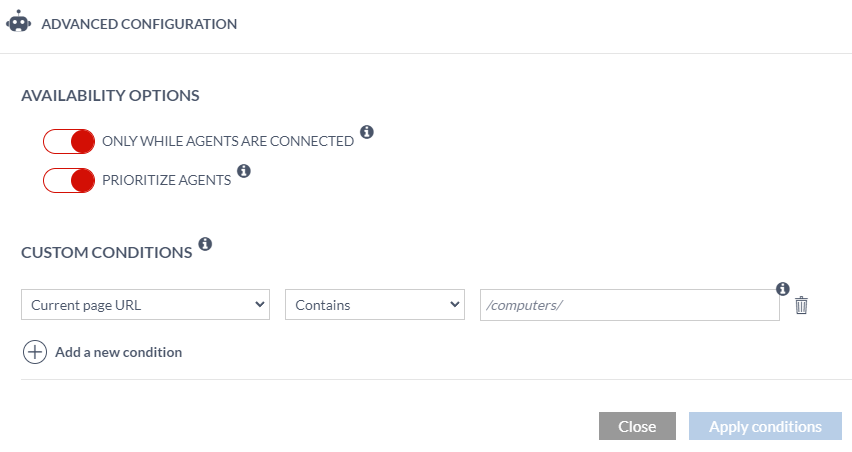852x452 pixels.
Task: Click the Custom Conditions heading text
Action: 106,253
